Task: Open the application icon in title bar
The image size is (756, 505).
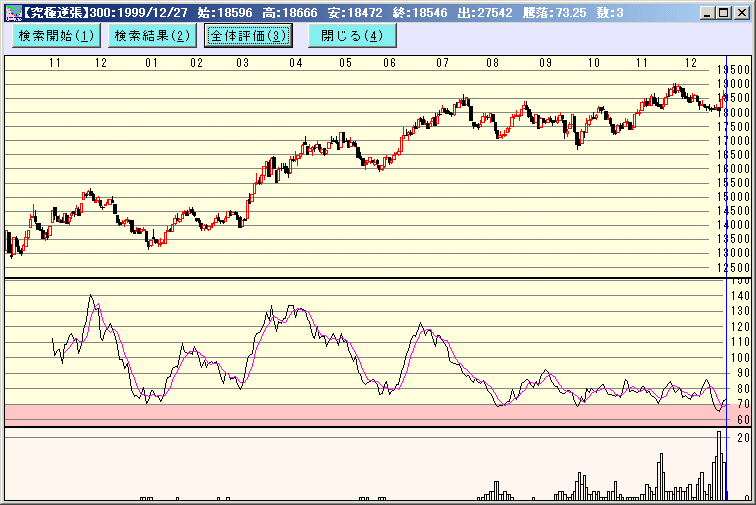Action: click(x=10, y=10)
